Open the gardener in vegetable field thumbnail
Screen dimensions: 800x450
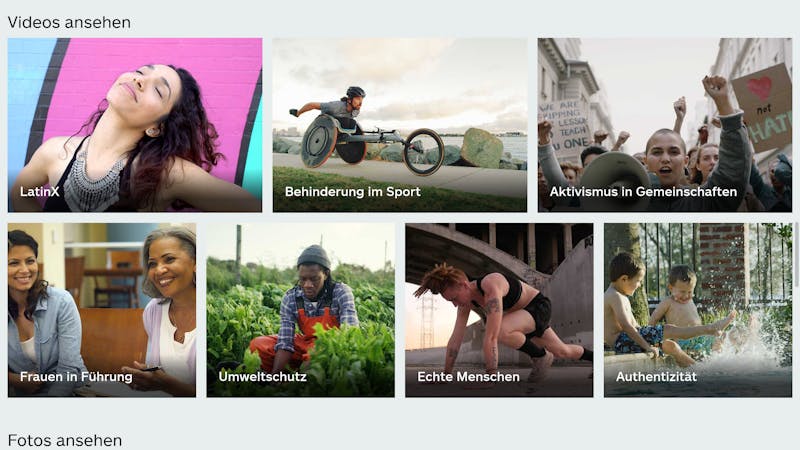click(301, 310)
